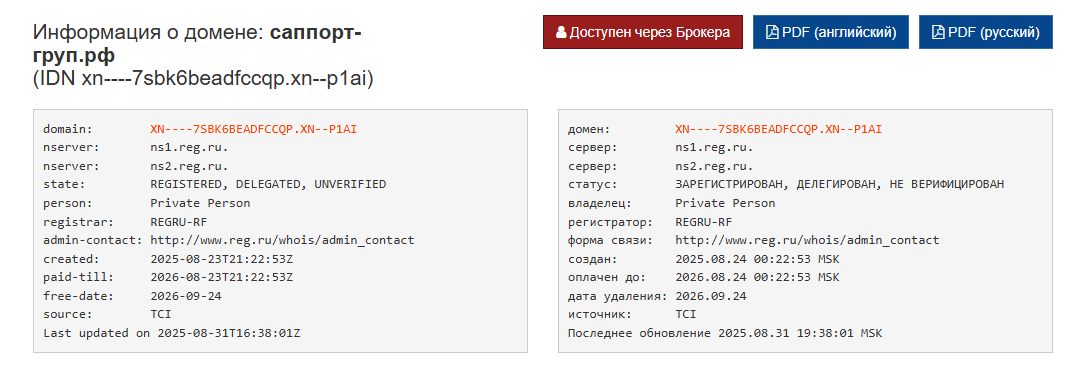
Task: Download the PDF (английский) report
Action: (831, 32)
